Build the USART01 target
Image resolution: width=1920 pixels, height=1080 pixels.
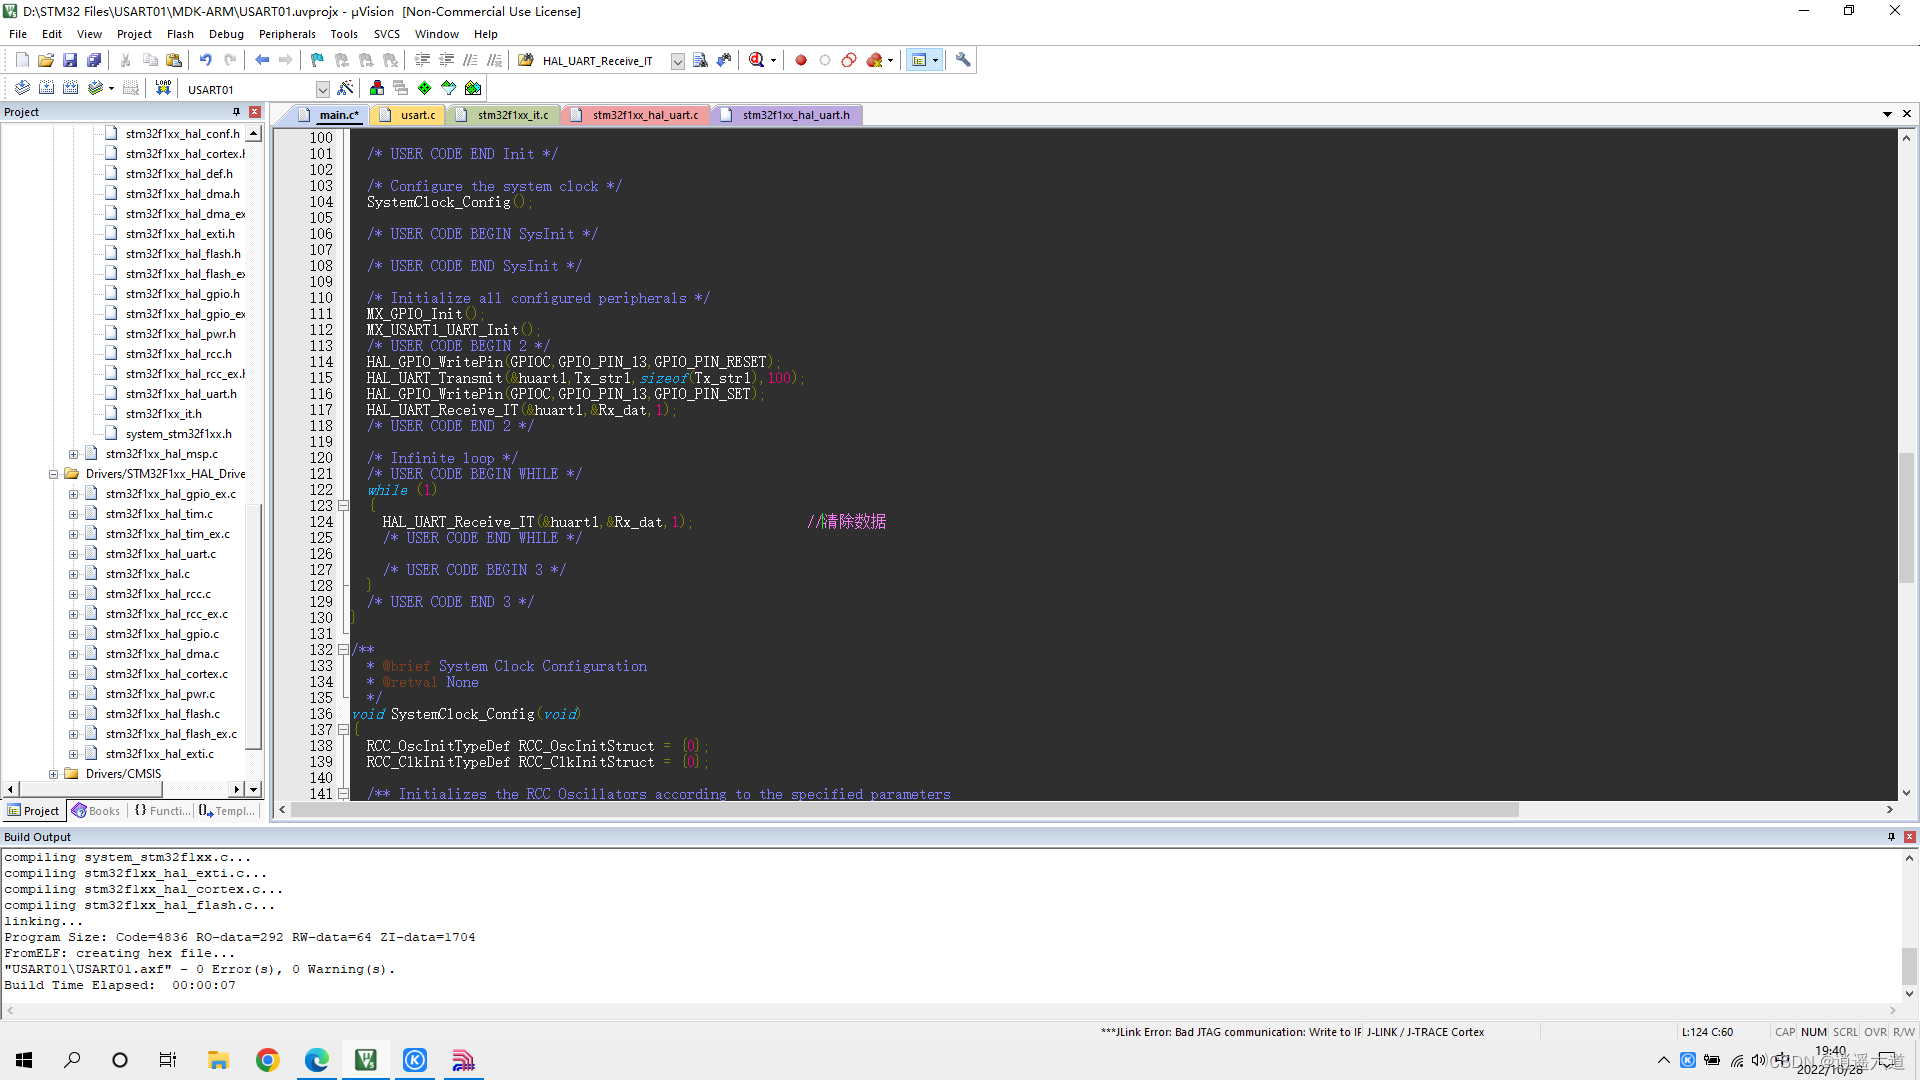(x=47, y=88)
